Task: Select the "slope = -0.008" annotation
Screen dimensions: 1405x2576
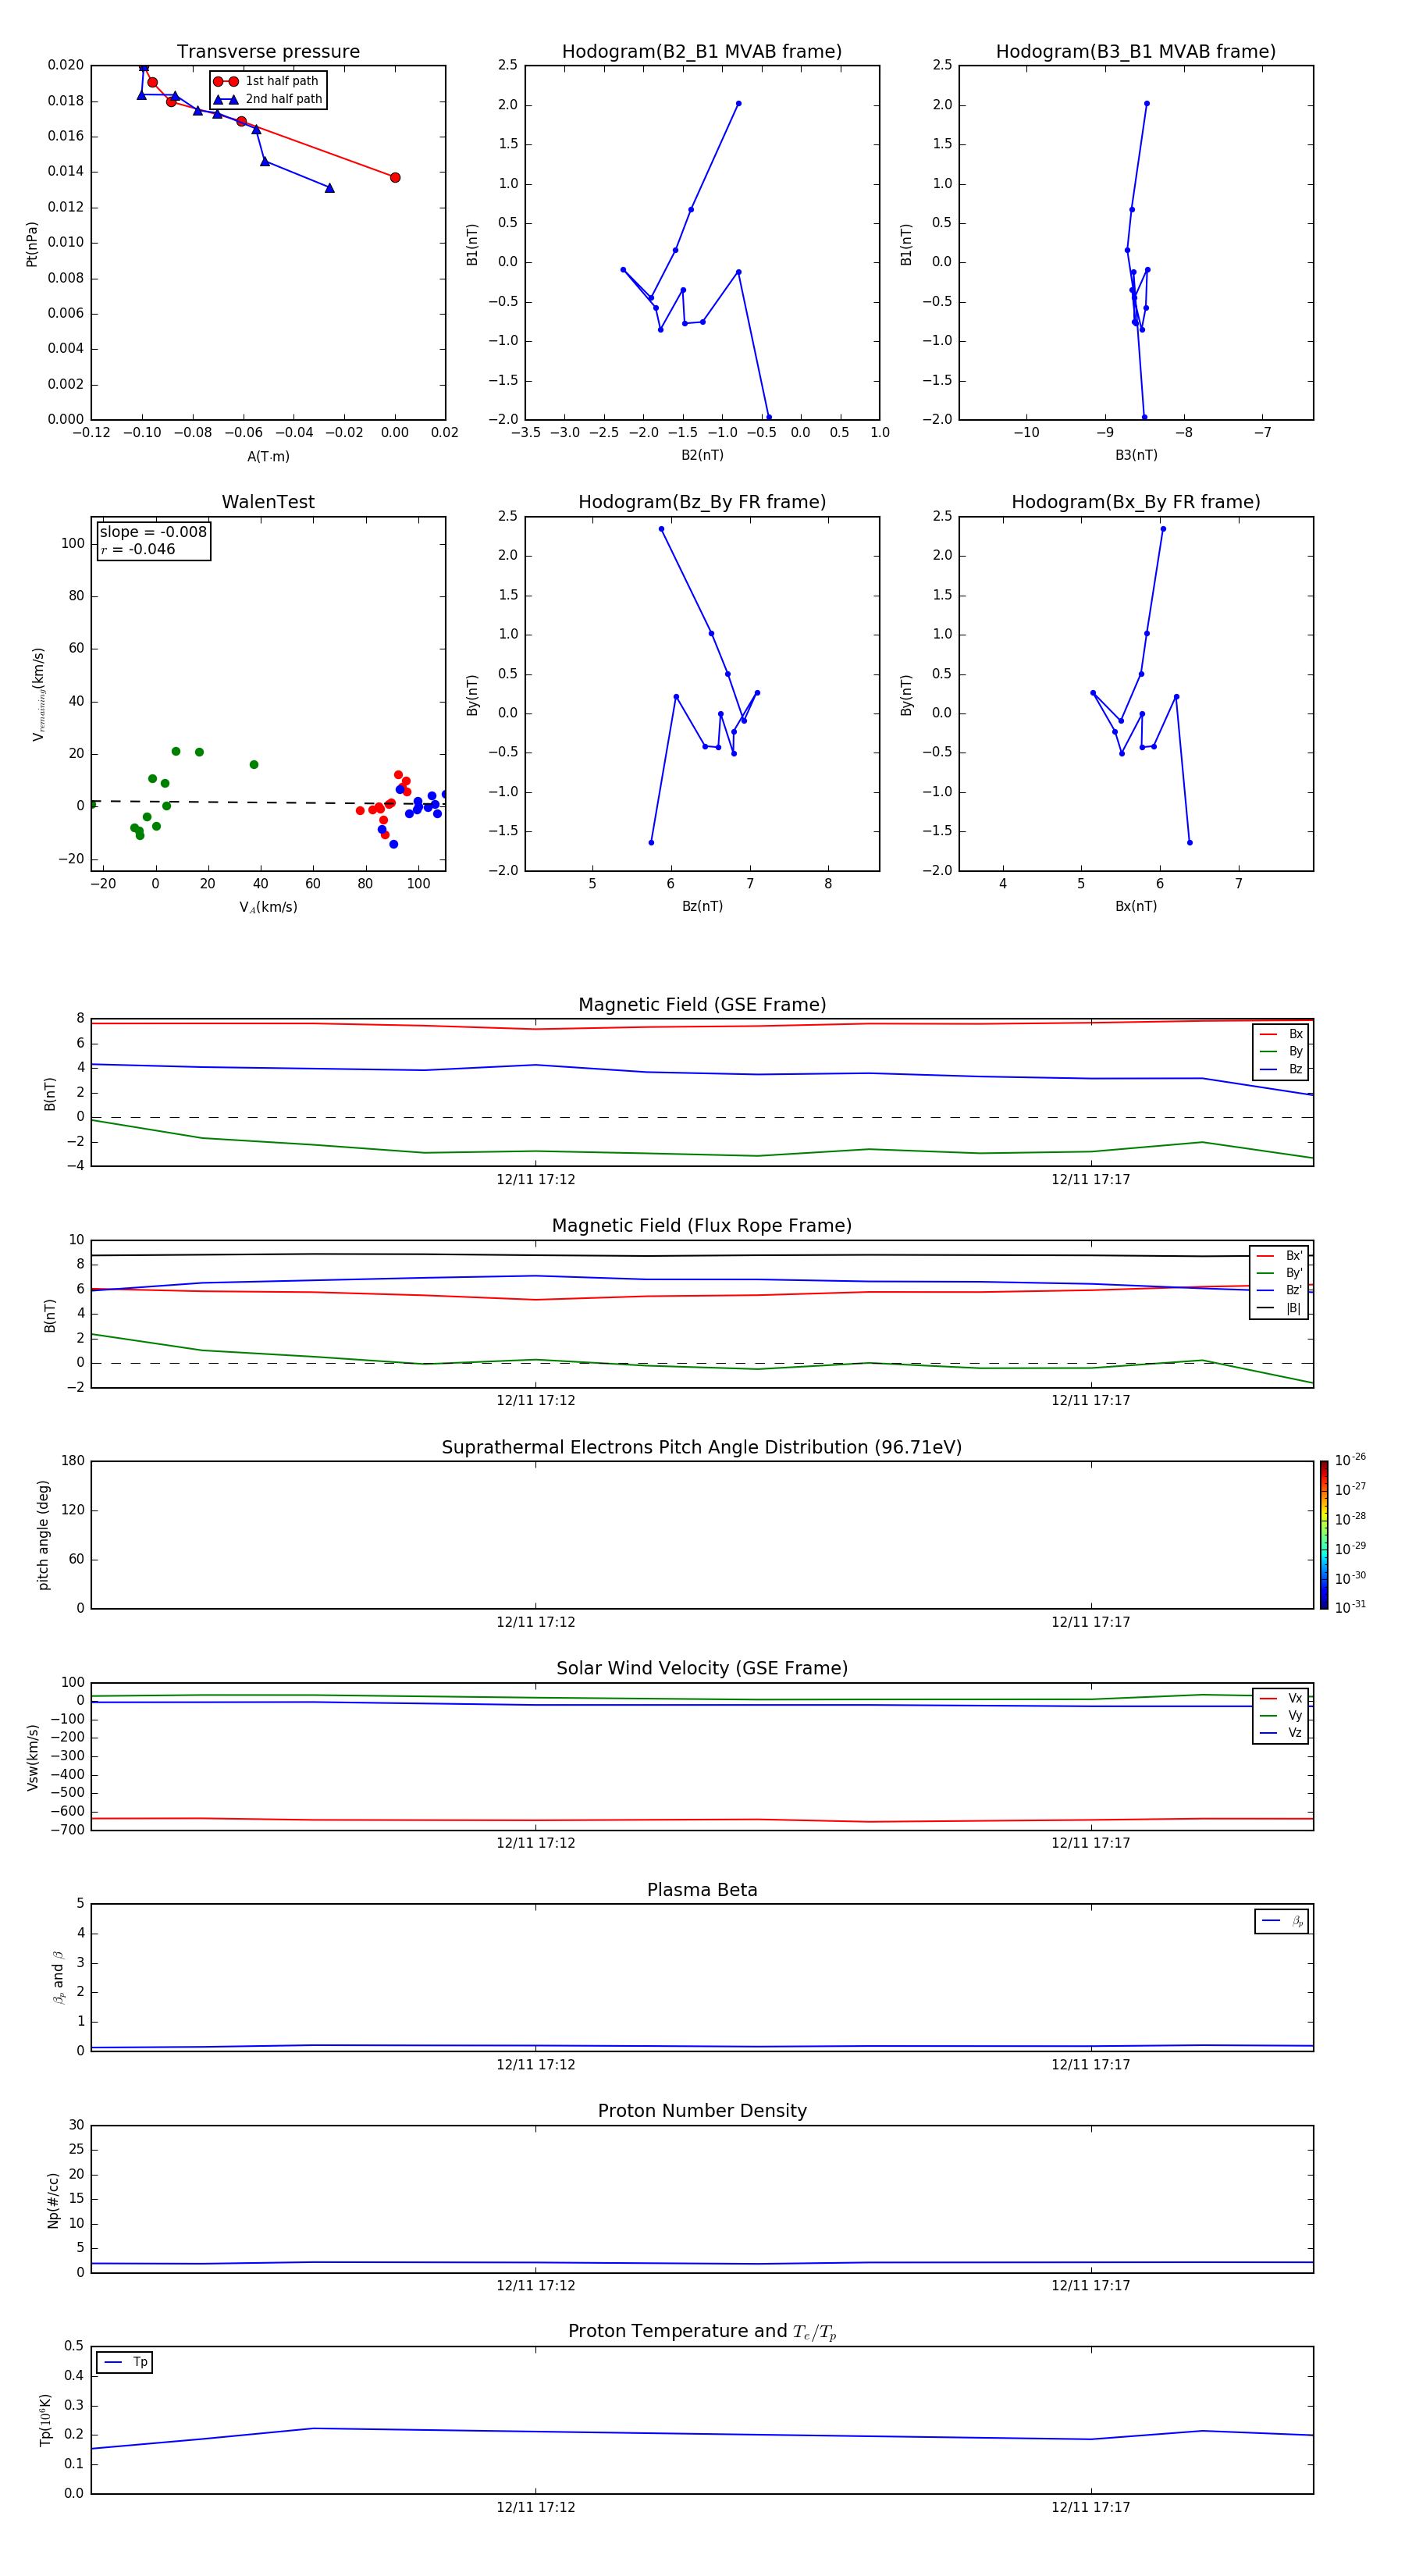Action: pos(153,532)
